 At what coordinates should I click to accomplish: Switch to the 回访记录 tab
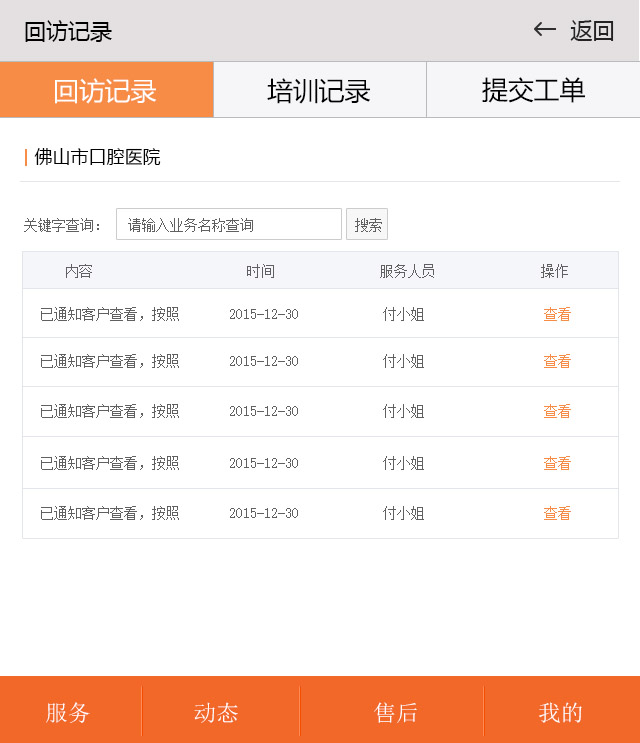coord(106,90)
